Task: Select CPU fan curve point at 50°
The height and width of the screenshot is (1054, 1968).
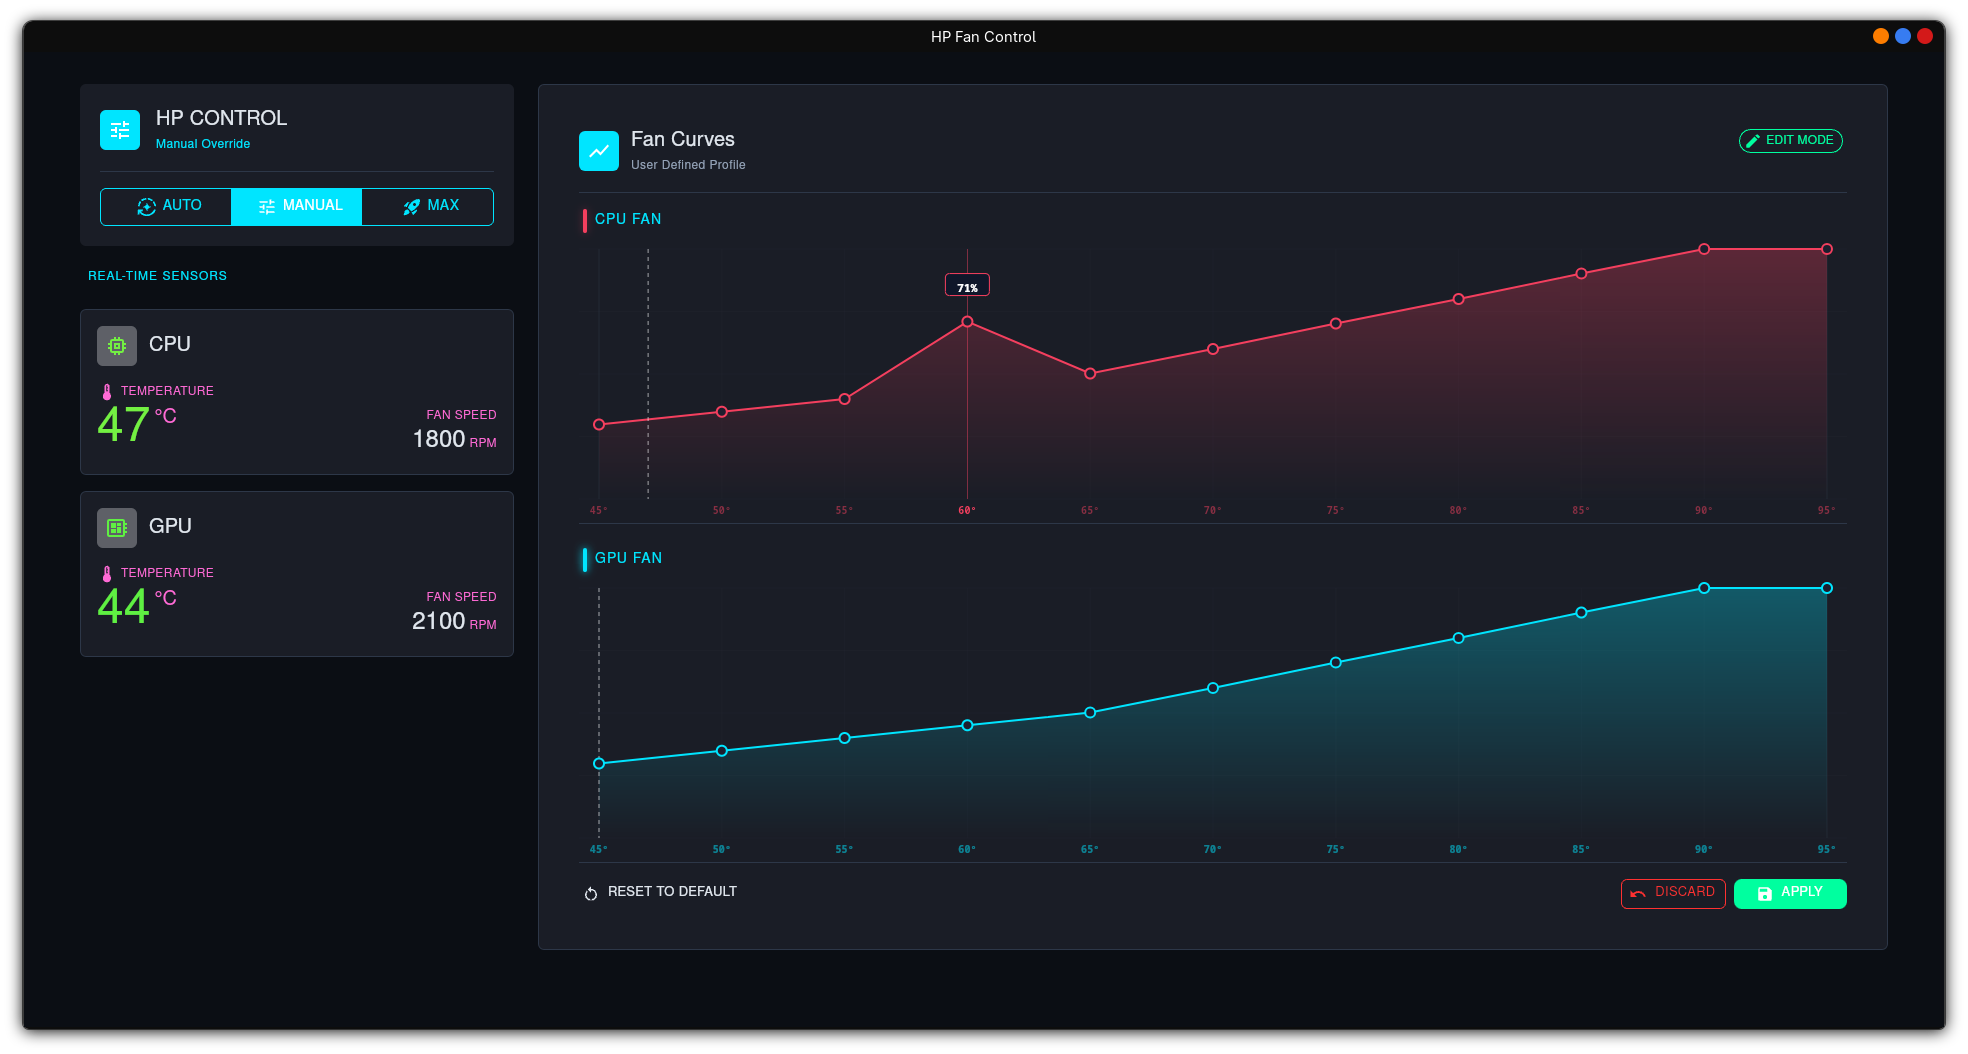Action: (722, 412)
